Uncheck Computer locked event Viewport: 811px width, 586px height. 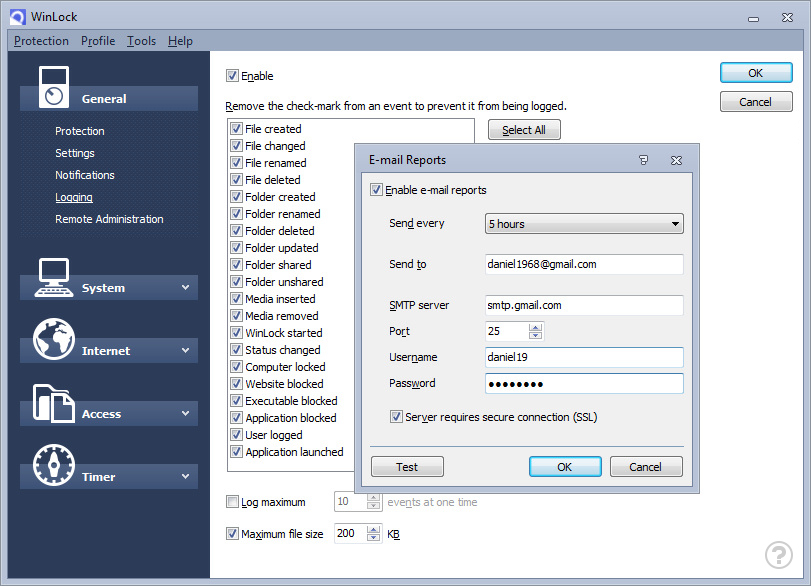pos(236,367)
